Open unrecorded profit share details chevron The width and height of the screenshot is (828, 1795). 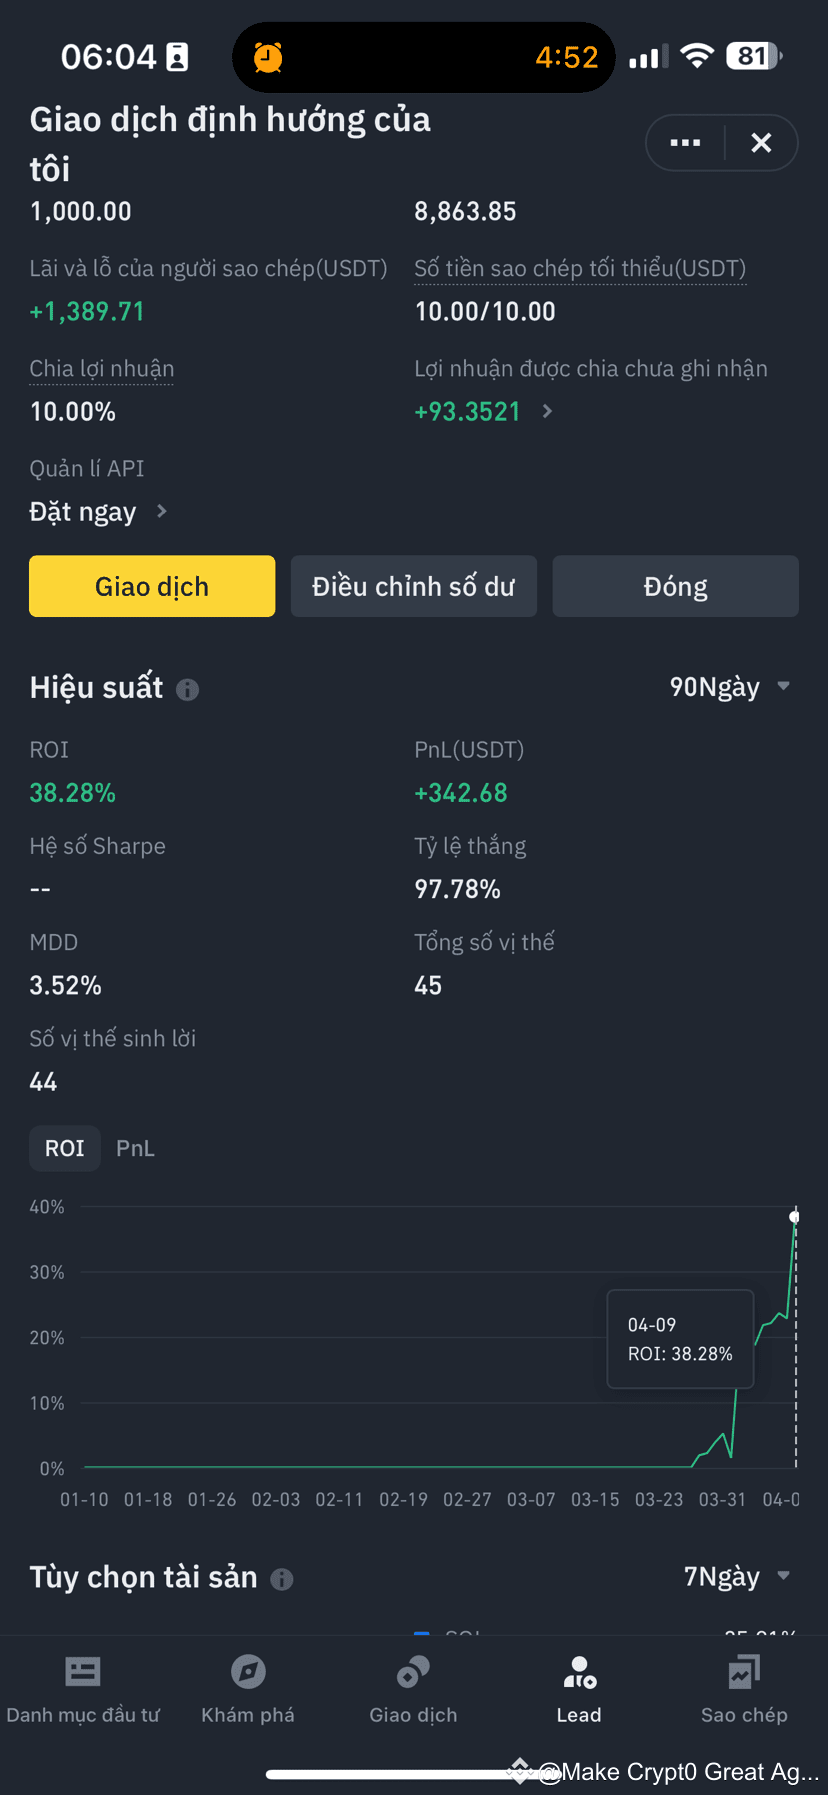(x=547, y=411)
